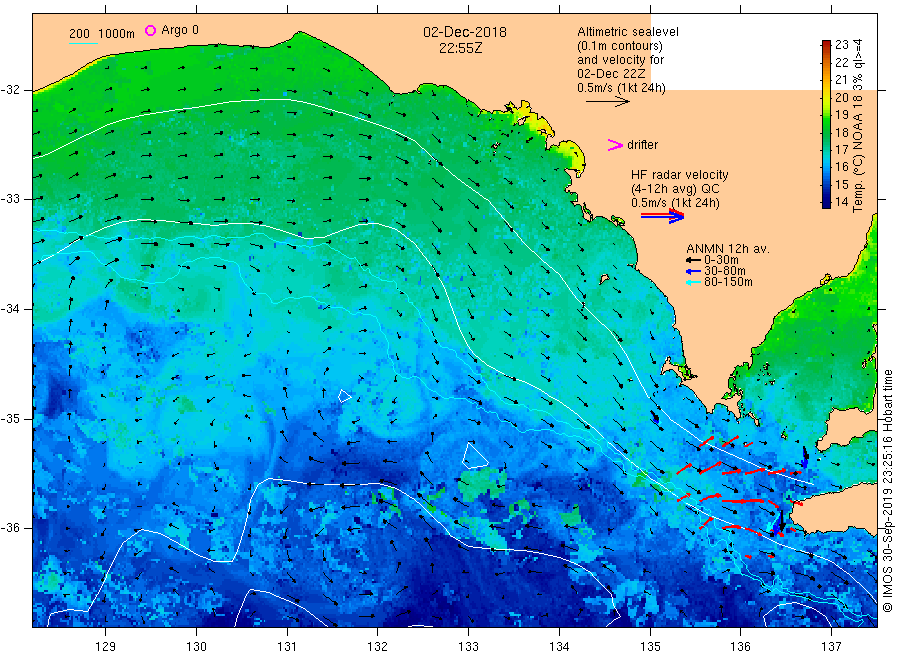Screen dimensions: 900x660
Task: Click the -32 latitude axis label
Action: click(x=10, y=90)
